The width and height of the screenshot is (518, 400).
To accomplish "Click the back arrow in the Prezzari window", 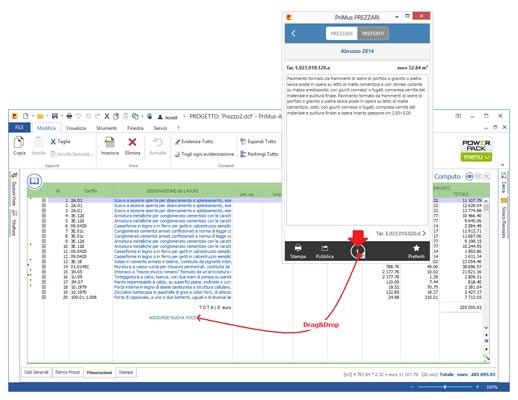I will 294,33.
